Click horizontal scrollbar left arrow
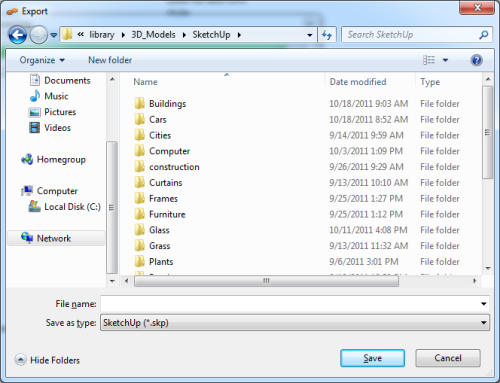 coord(126,281)
